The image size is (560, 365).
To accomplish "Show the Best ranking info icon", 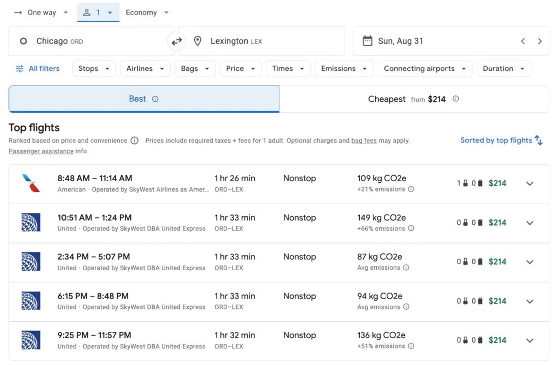I will 155,99.
